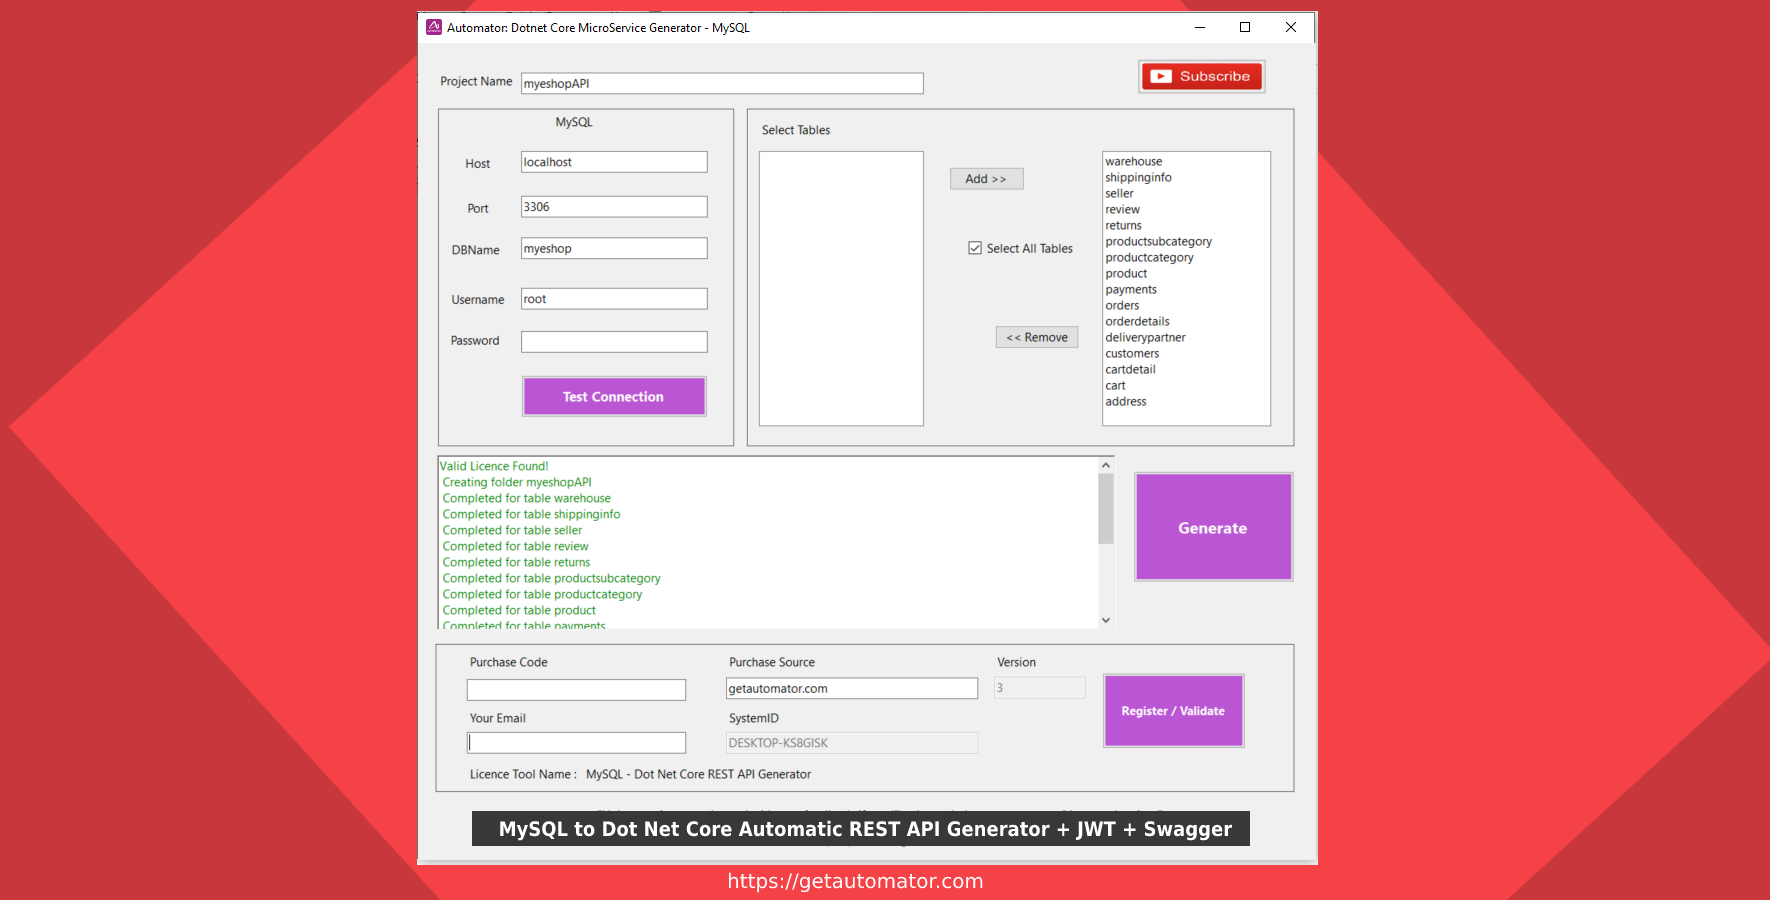Image resolution: width=1770 pixels, height=900 pixels.
Task: Select customers in the tables list
Action: click(1132, 353)
